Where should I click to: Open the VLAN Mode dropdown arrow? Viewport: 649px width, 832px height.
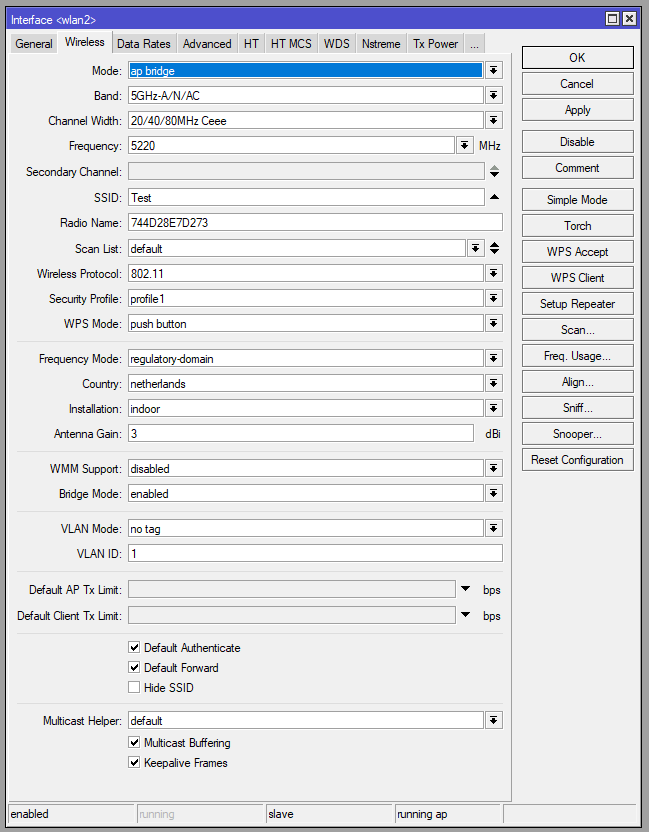494,528
